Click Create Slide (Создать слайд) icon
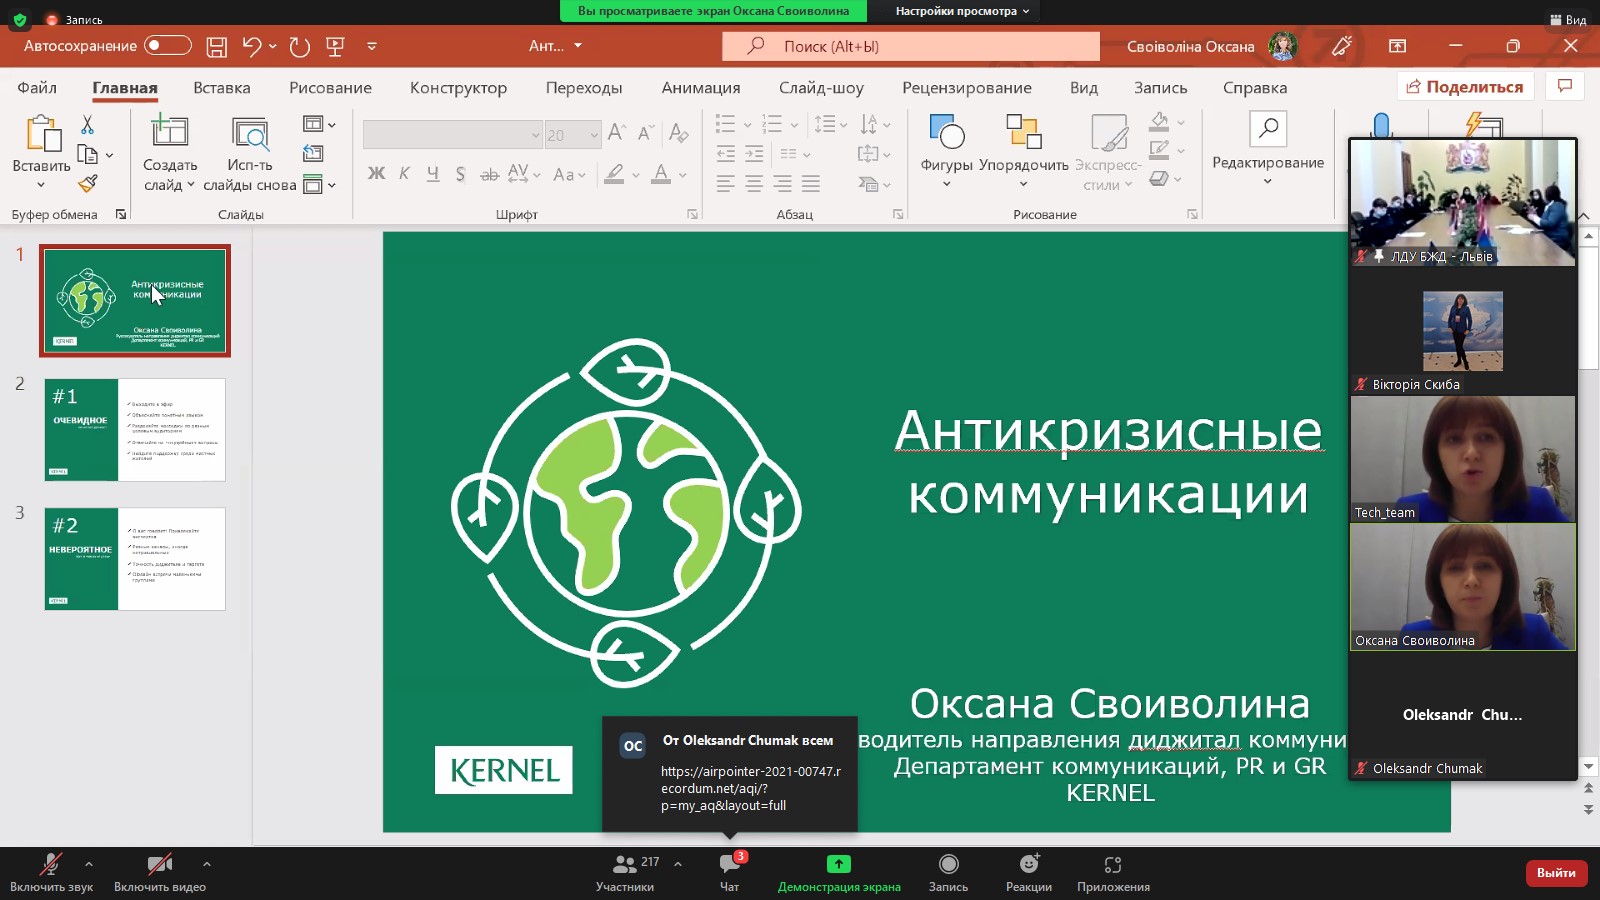 169,132
